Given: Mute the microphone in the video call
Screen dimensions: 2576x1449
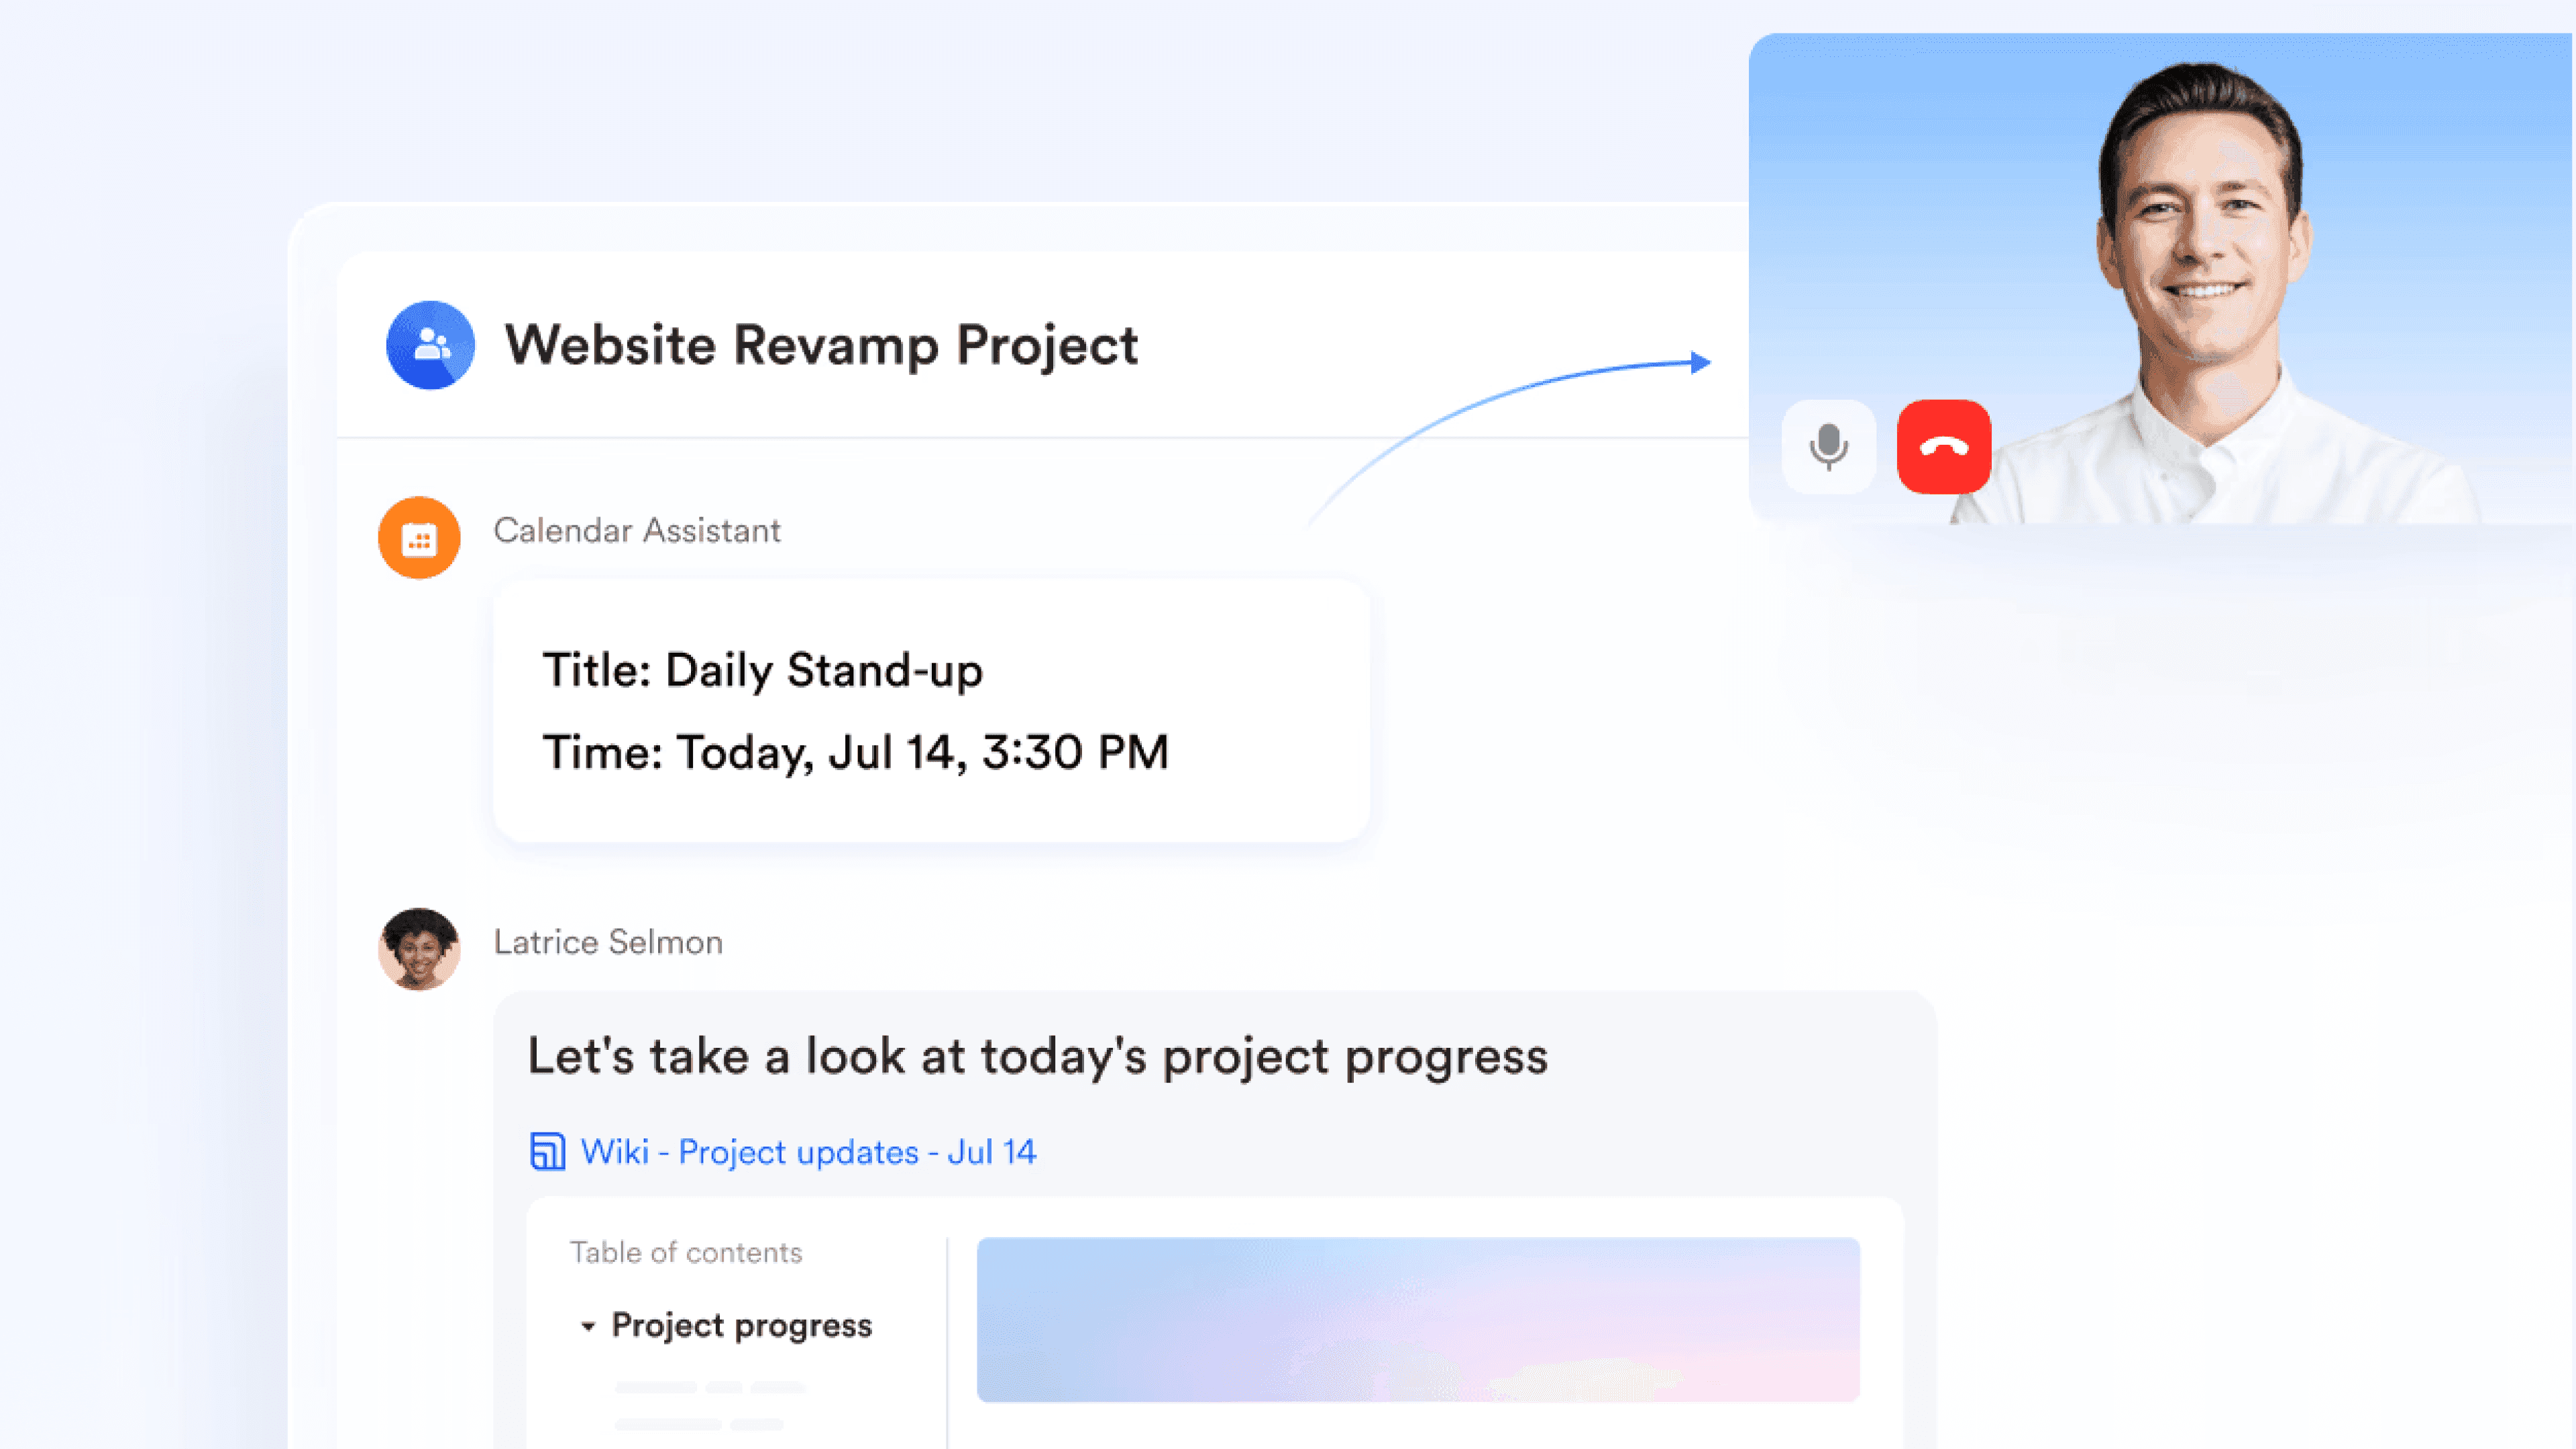Looking at the screenshot, I should coord(1829,447).
